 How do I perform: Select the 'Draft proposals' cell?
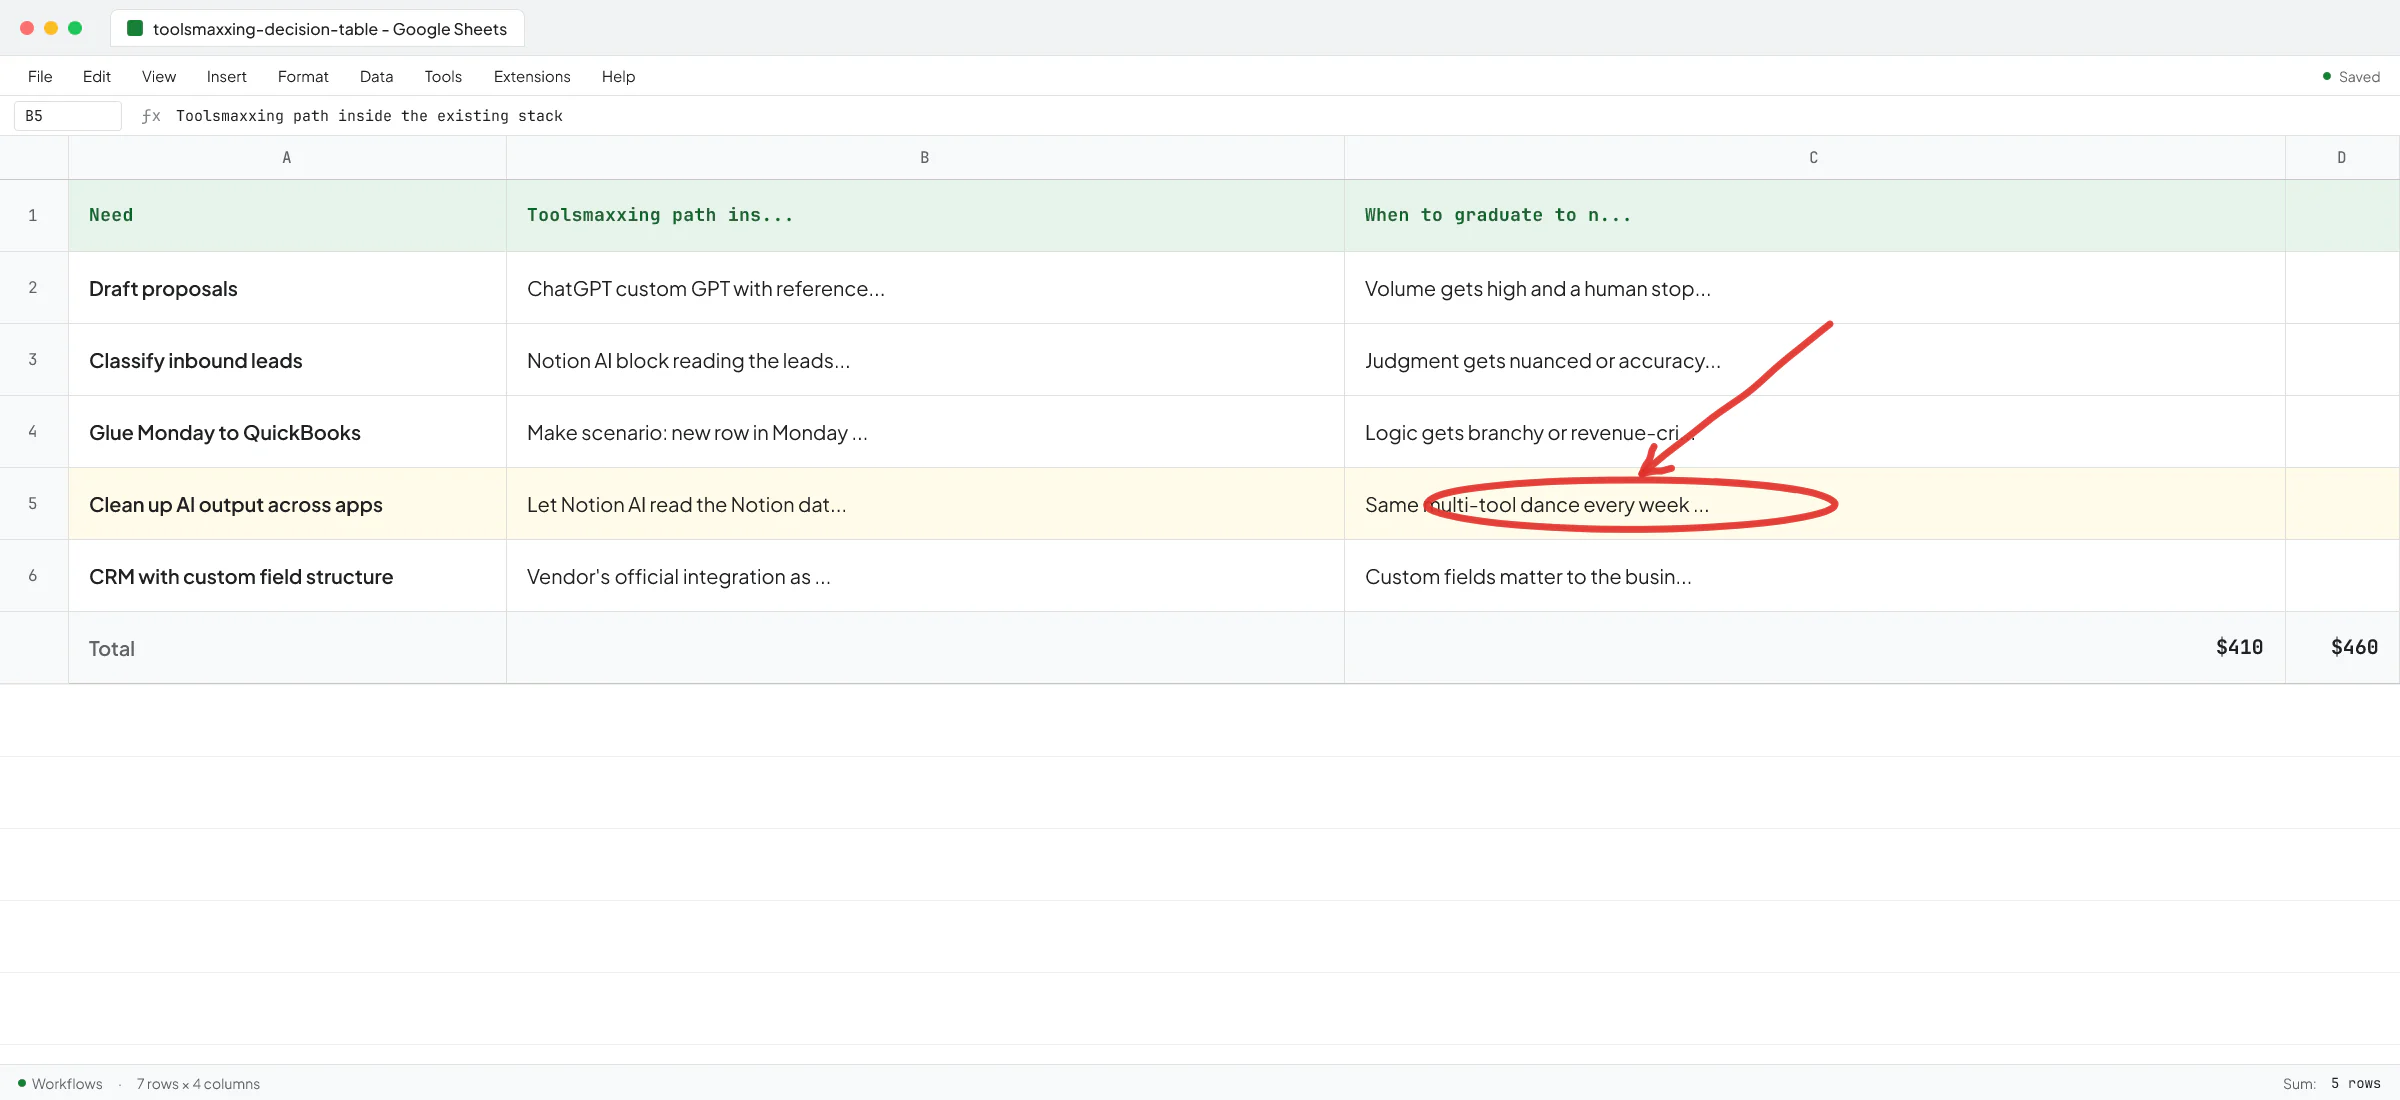[x=287, y=288]
